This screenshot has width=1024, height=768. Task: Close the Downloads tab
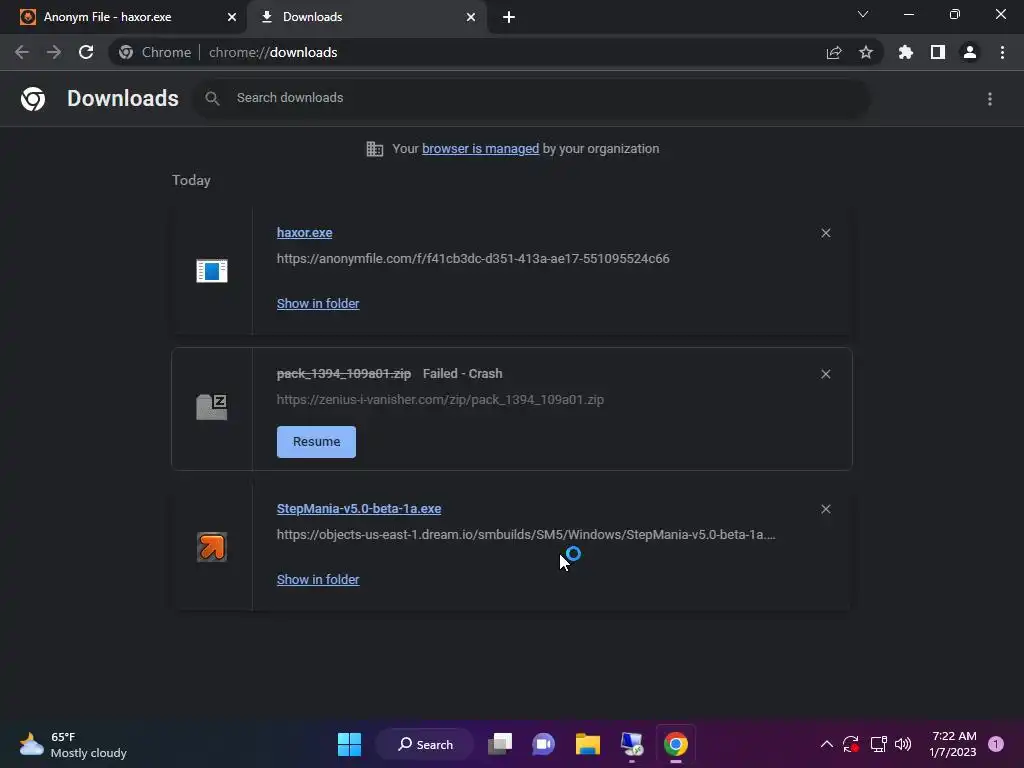(x=471, y=17)
